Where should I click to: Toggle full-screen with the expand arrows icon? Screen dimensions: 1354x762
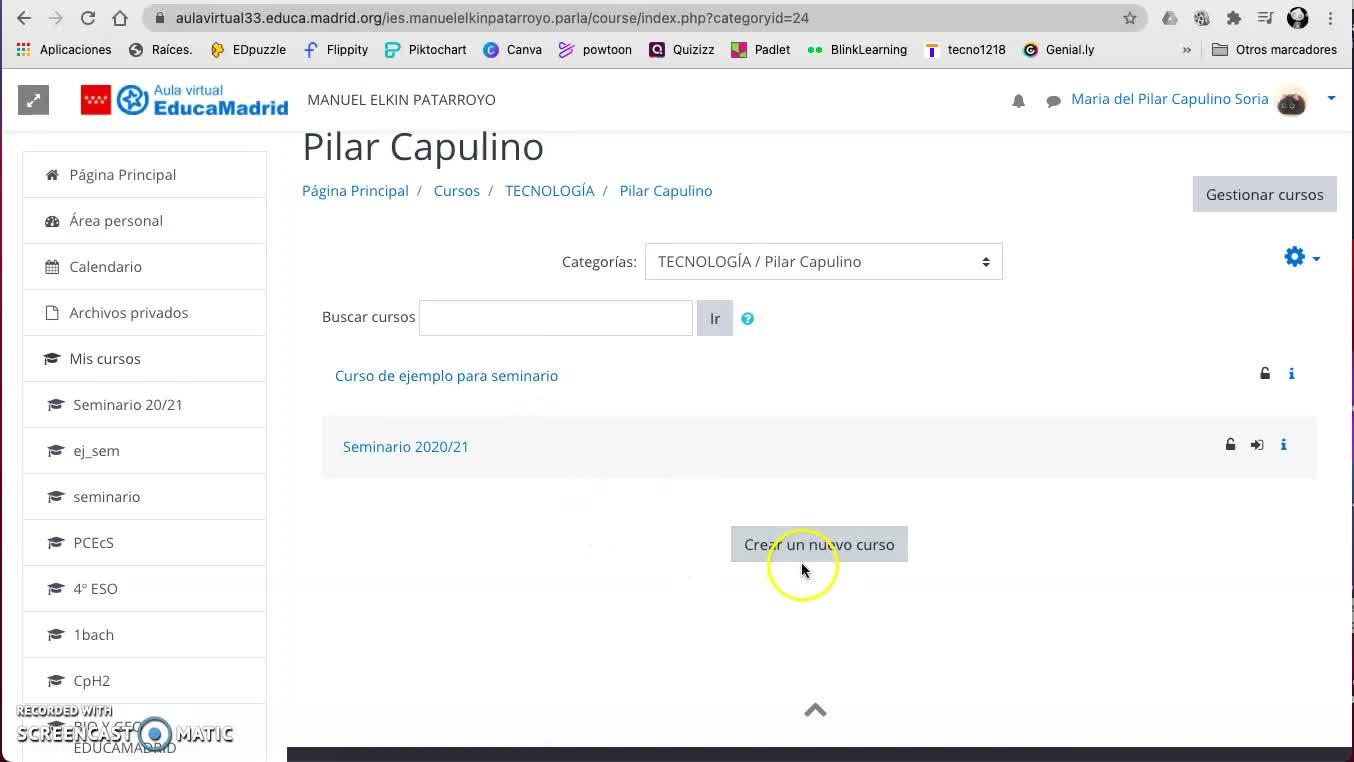[x=33, y=99]
